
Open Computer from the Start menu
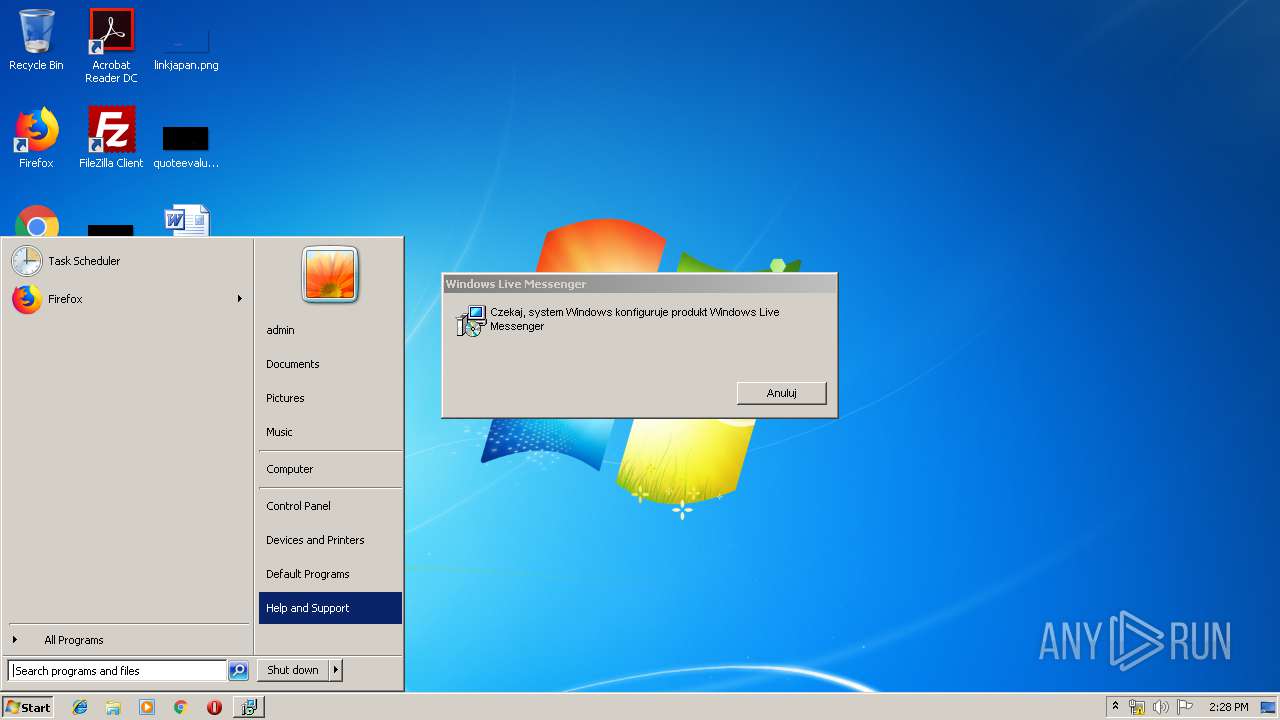[330, 469]
